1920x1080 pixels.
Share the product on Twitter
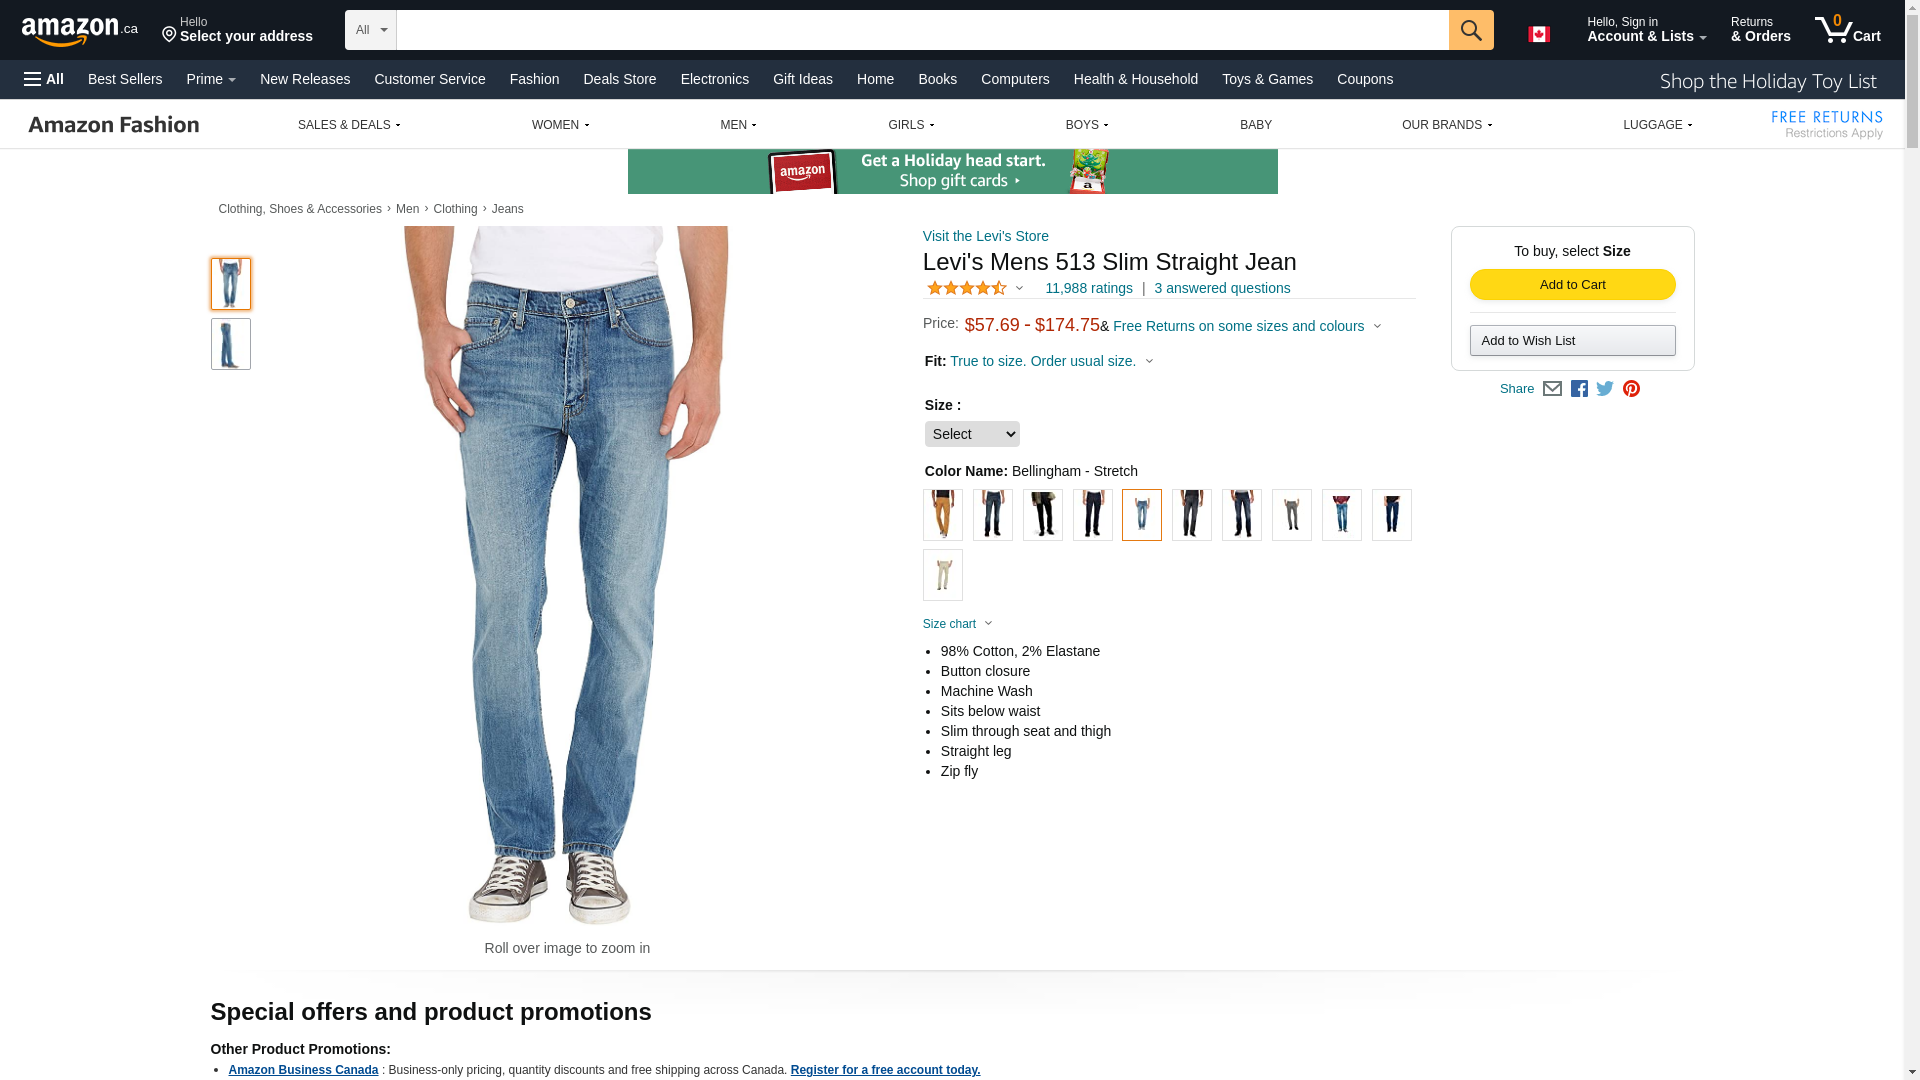[x=1605, y=389]
